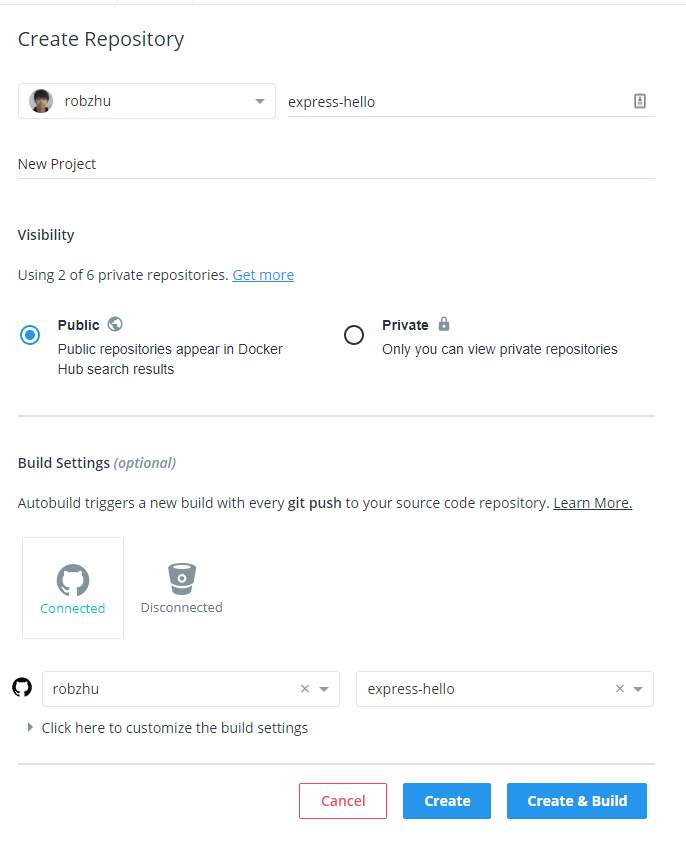
Task: Click the globe icon next to Public
Action: (x=114, y=324)
